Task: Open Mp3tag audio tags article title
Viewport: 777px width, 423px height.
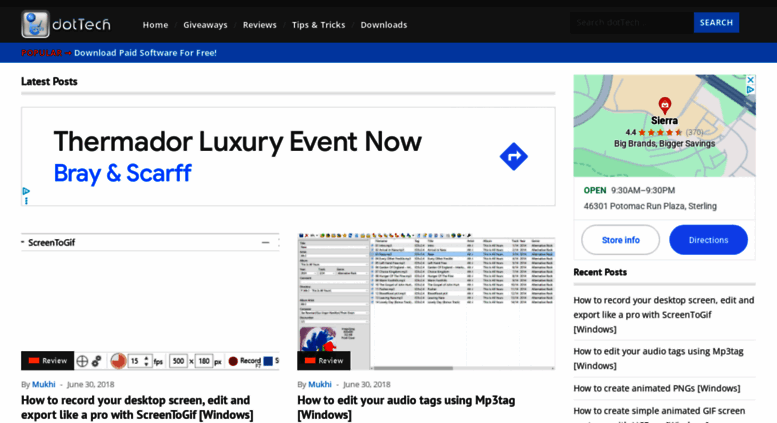Action: (x=406, y=407)
